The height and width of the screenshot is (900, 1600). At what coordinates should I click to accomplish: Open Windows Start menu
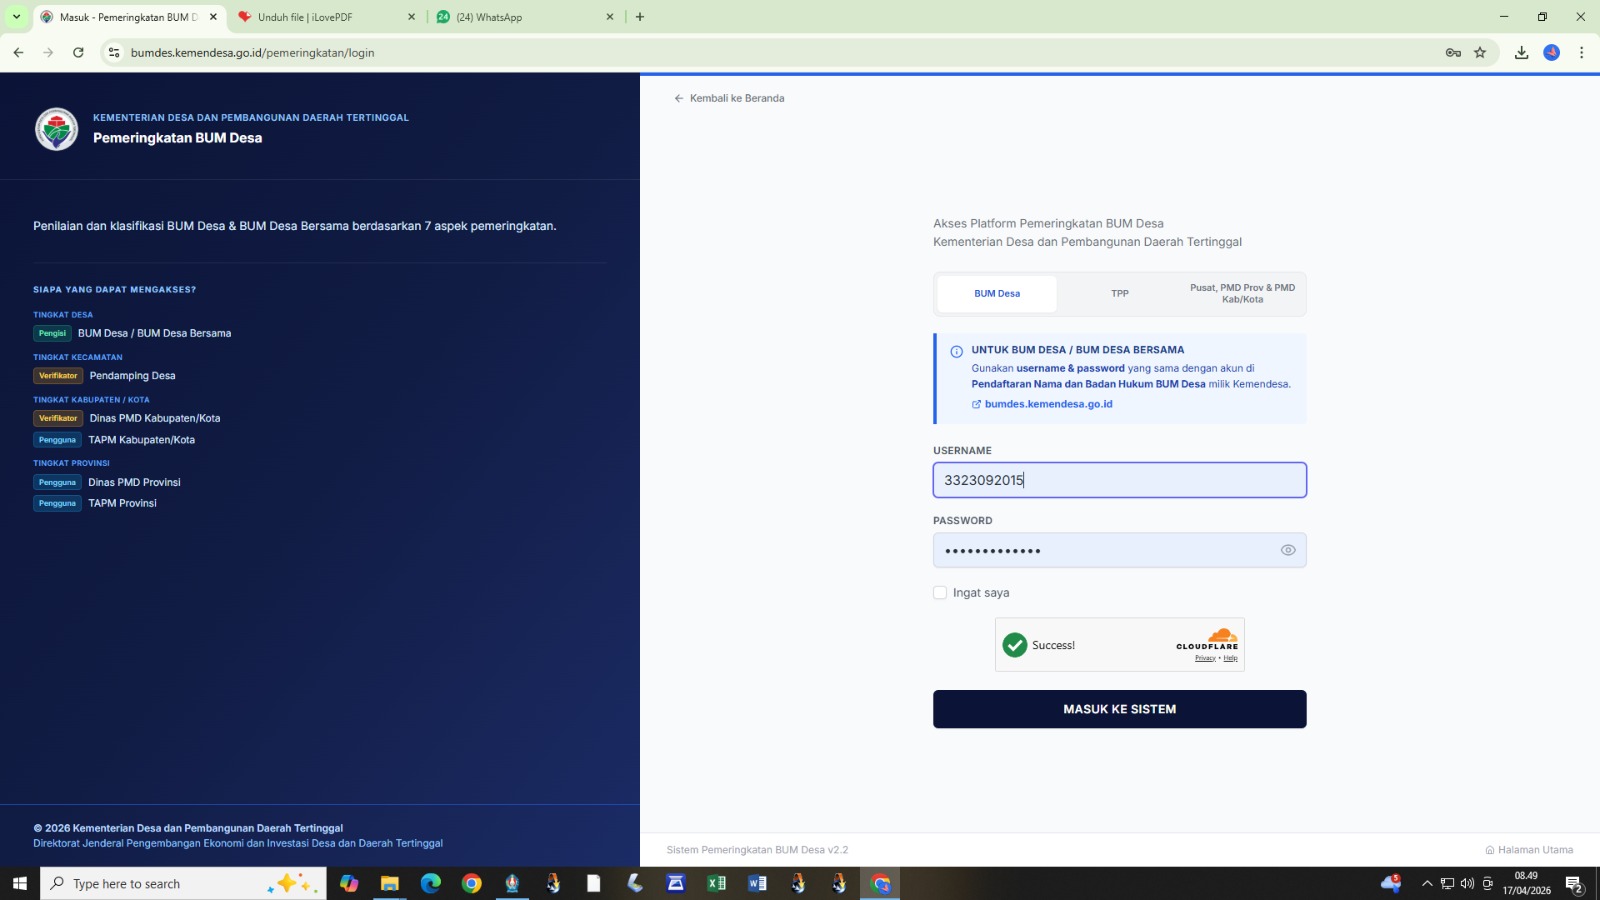coord(19,883)
